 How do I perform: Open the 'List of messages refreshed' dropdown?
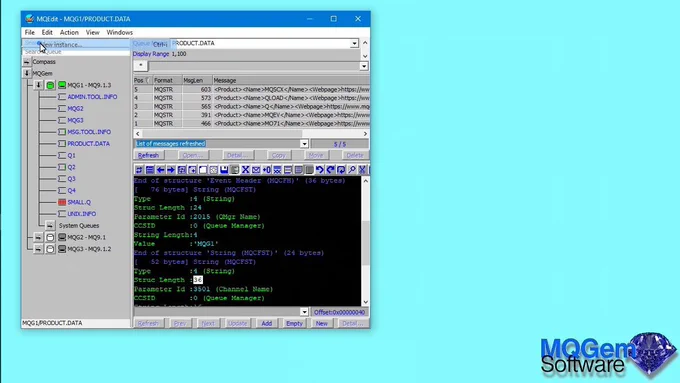[x=304, y=144]
